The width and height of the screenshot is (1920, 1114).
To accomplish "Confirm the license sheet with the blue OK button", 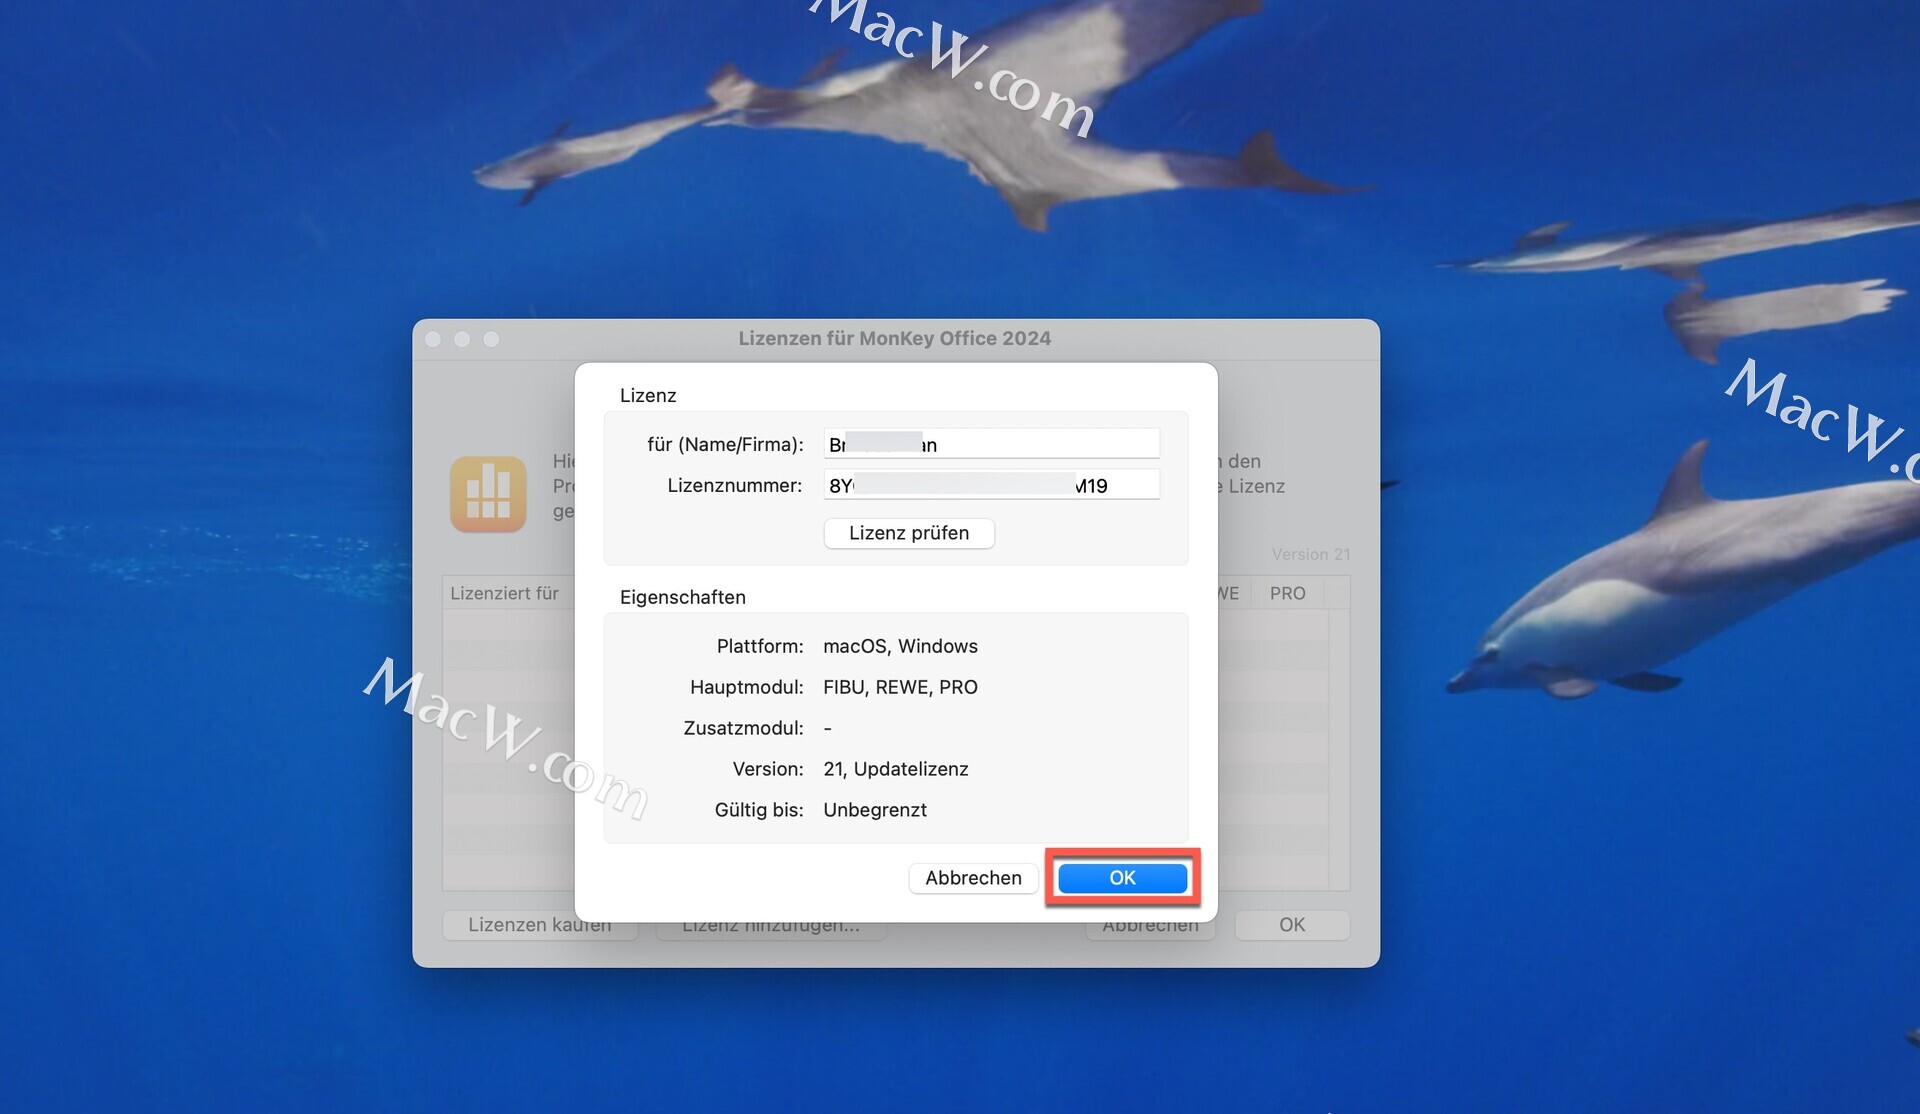I will pyautogui.click(x=1122, y=878).
